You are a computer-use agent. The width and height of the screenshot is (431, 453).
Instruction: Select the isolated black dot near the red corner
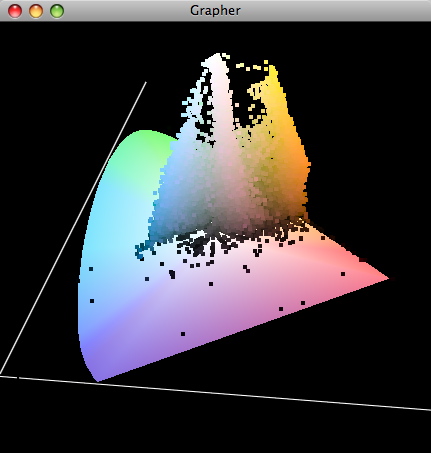point(343,274)
